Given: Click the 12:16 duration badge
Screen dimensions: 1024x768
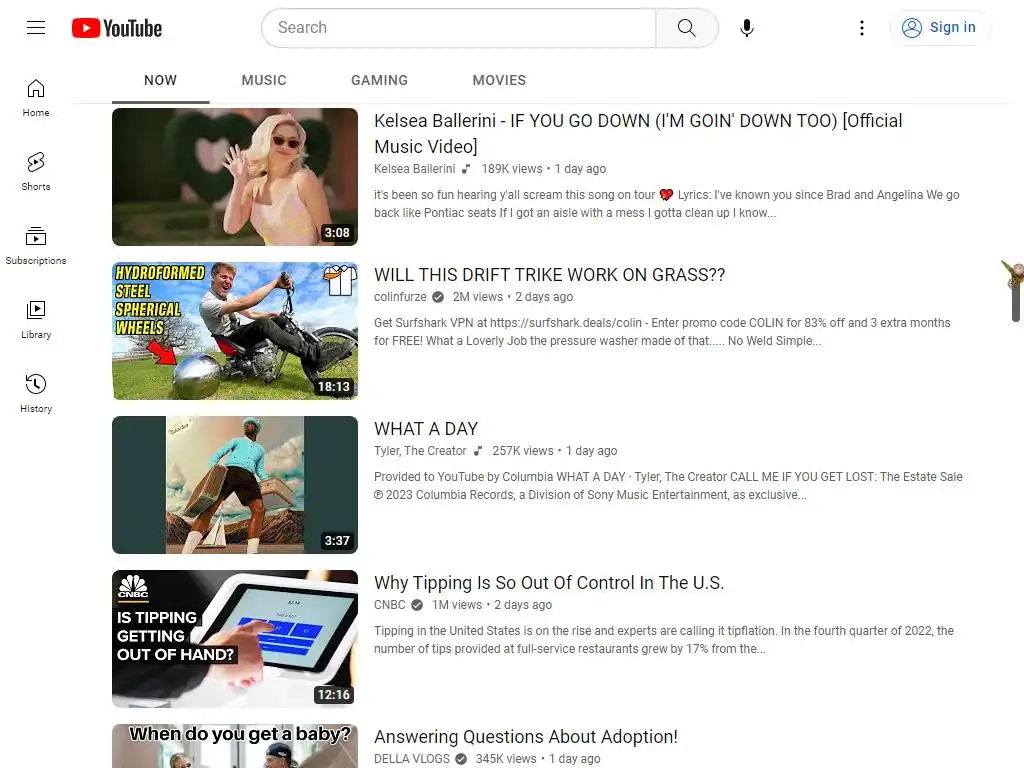Looking at the screenshot, I should pos(334,695).
